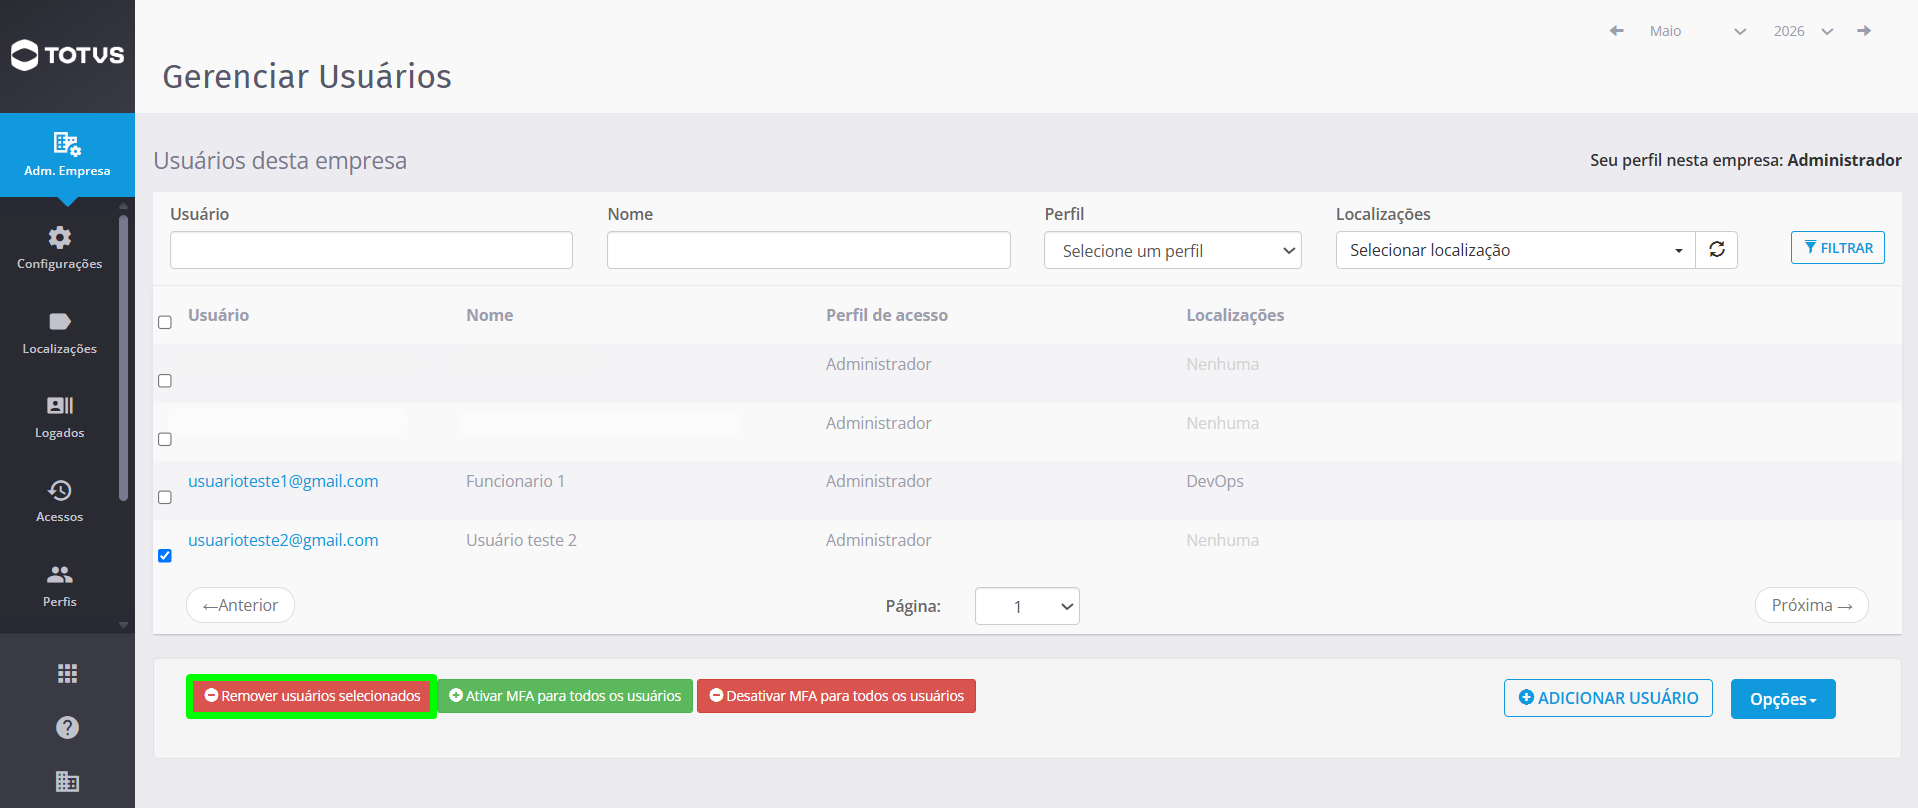Click Ativar MFA para todos os usuários
This screenshot has height=808, width=1918.
pos(565,696)
